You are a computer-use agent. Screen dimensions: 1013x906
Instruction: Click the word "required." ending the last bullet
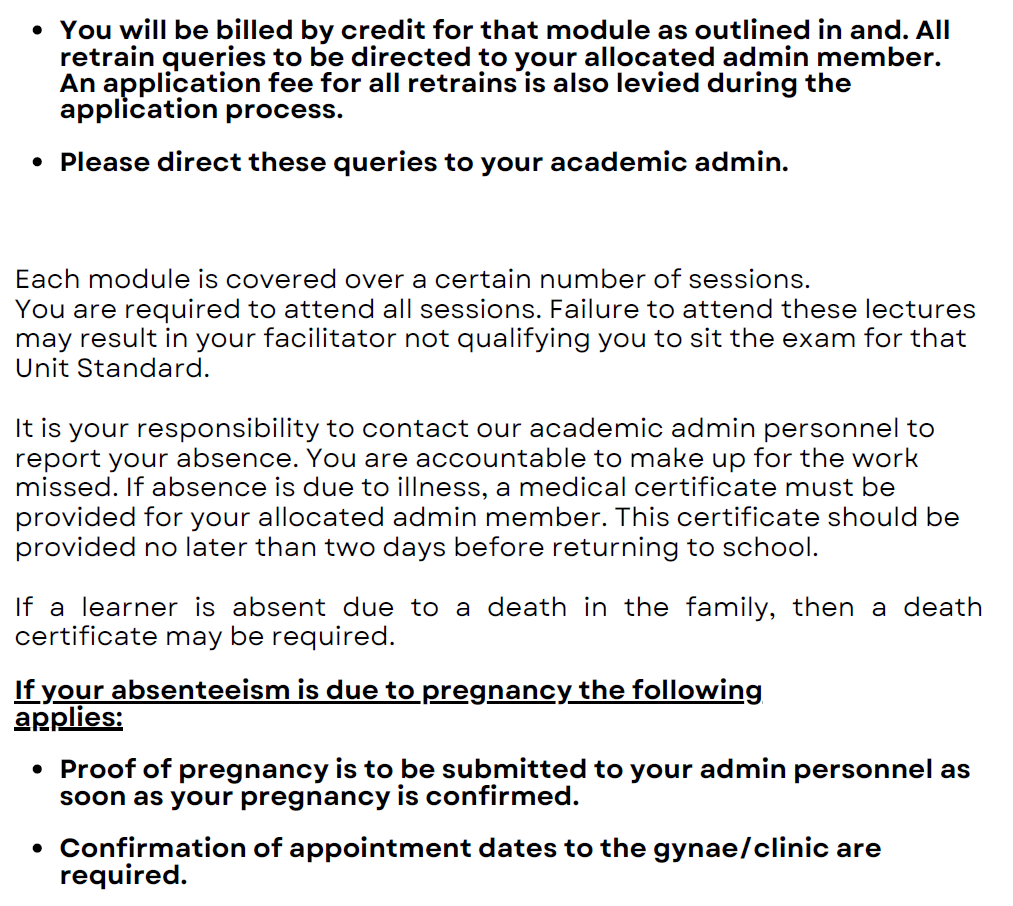[x=123, y=876]
